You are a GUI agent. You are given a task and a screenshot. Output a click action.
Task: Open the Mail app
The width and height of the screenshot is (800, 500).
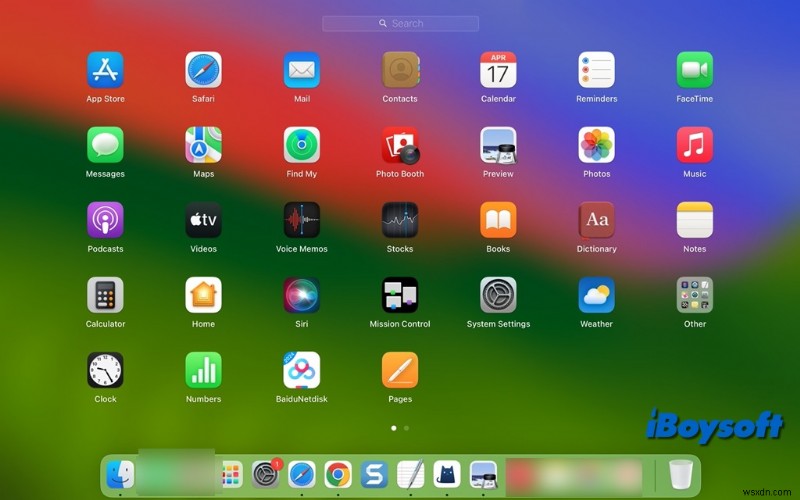(x=302, y=70)
